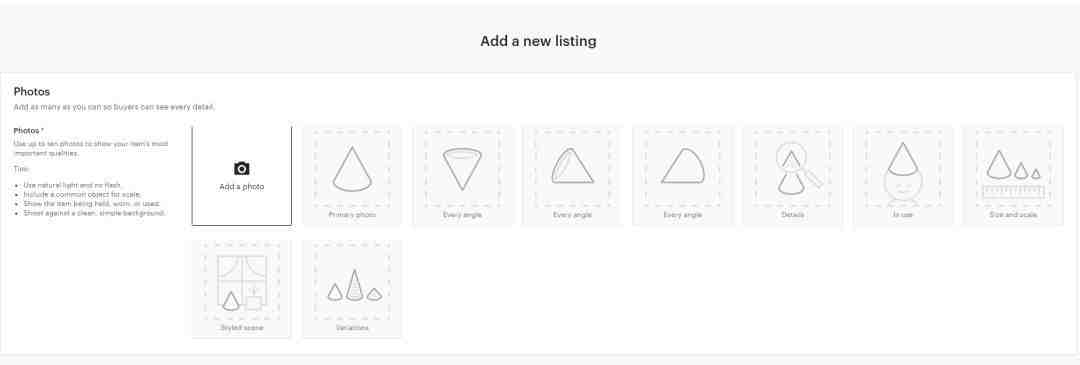Click the 'Photos' section heading
The height and width of the screenshot is (365, 1080).
[32, 92]
